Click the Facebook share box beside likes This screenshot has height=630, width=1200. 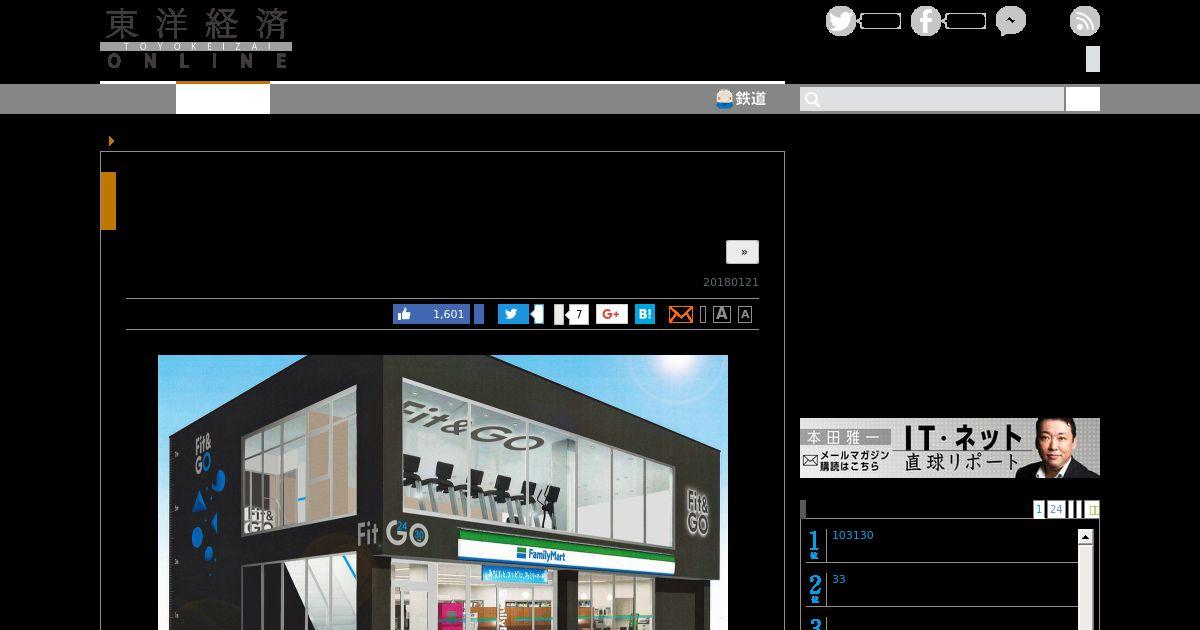479,314
